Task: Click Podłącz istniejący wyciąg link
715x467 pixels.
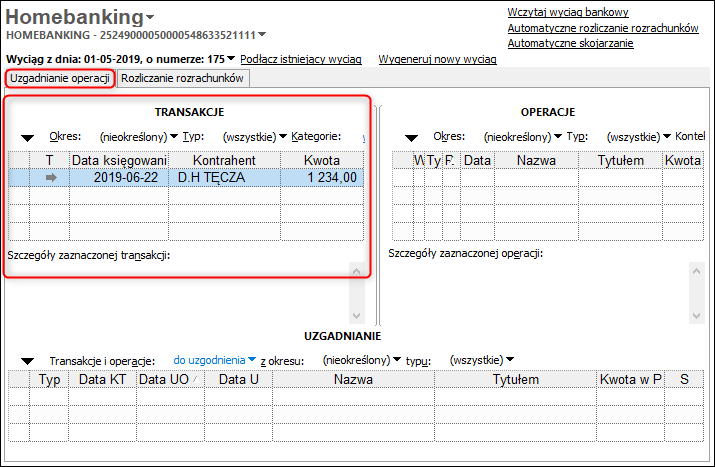Action: [301, 59]
